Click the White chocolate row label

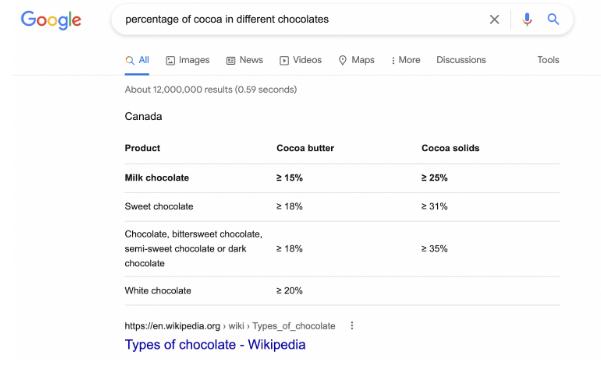pos(158,291)
